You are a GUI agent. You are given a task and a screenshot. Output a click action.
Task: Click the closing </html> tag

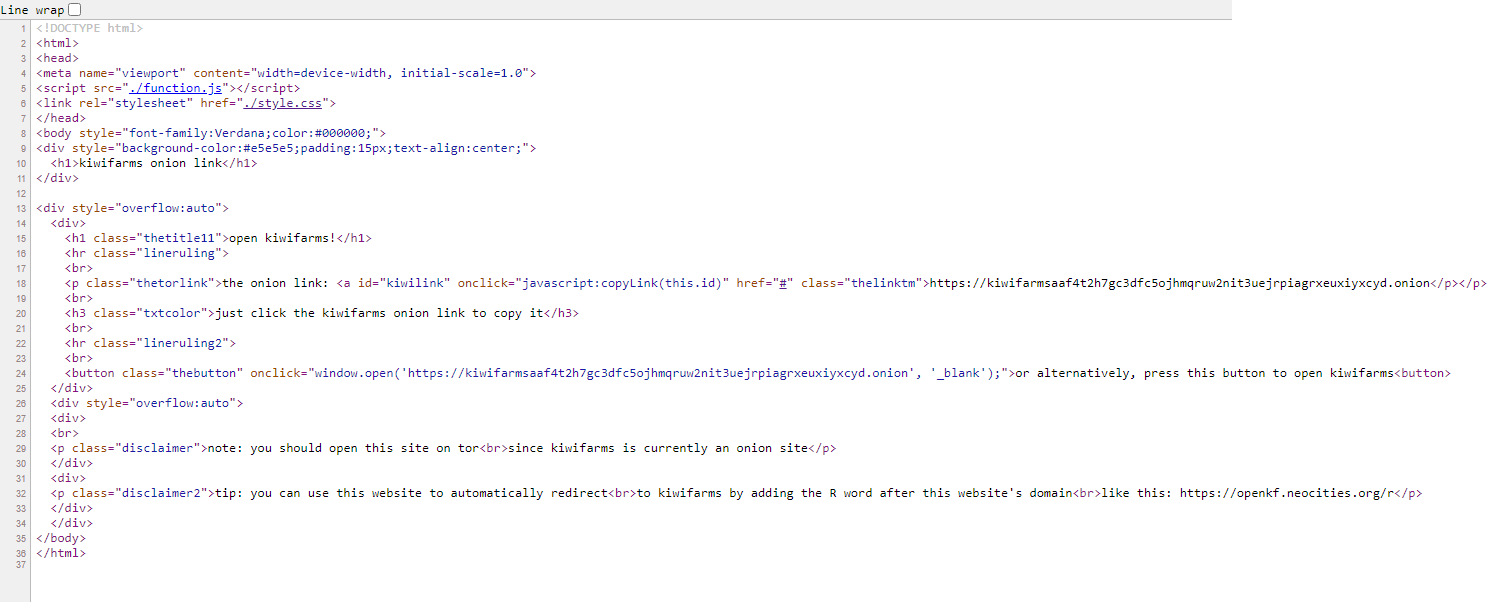(x=61, y=552)
